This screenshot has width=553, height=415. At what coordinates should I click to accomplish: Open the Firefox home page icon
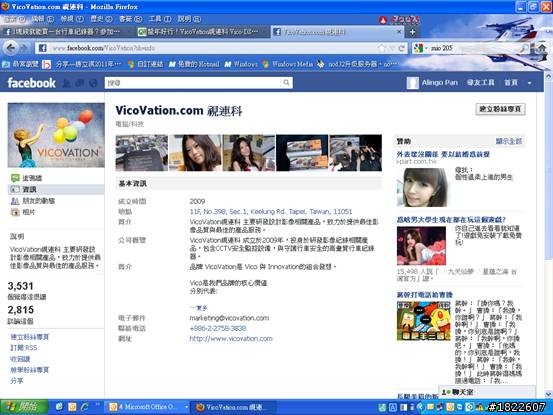point(541,48)
